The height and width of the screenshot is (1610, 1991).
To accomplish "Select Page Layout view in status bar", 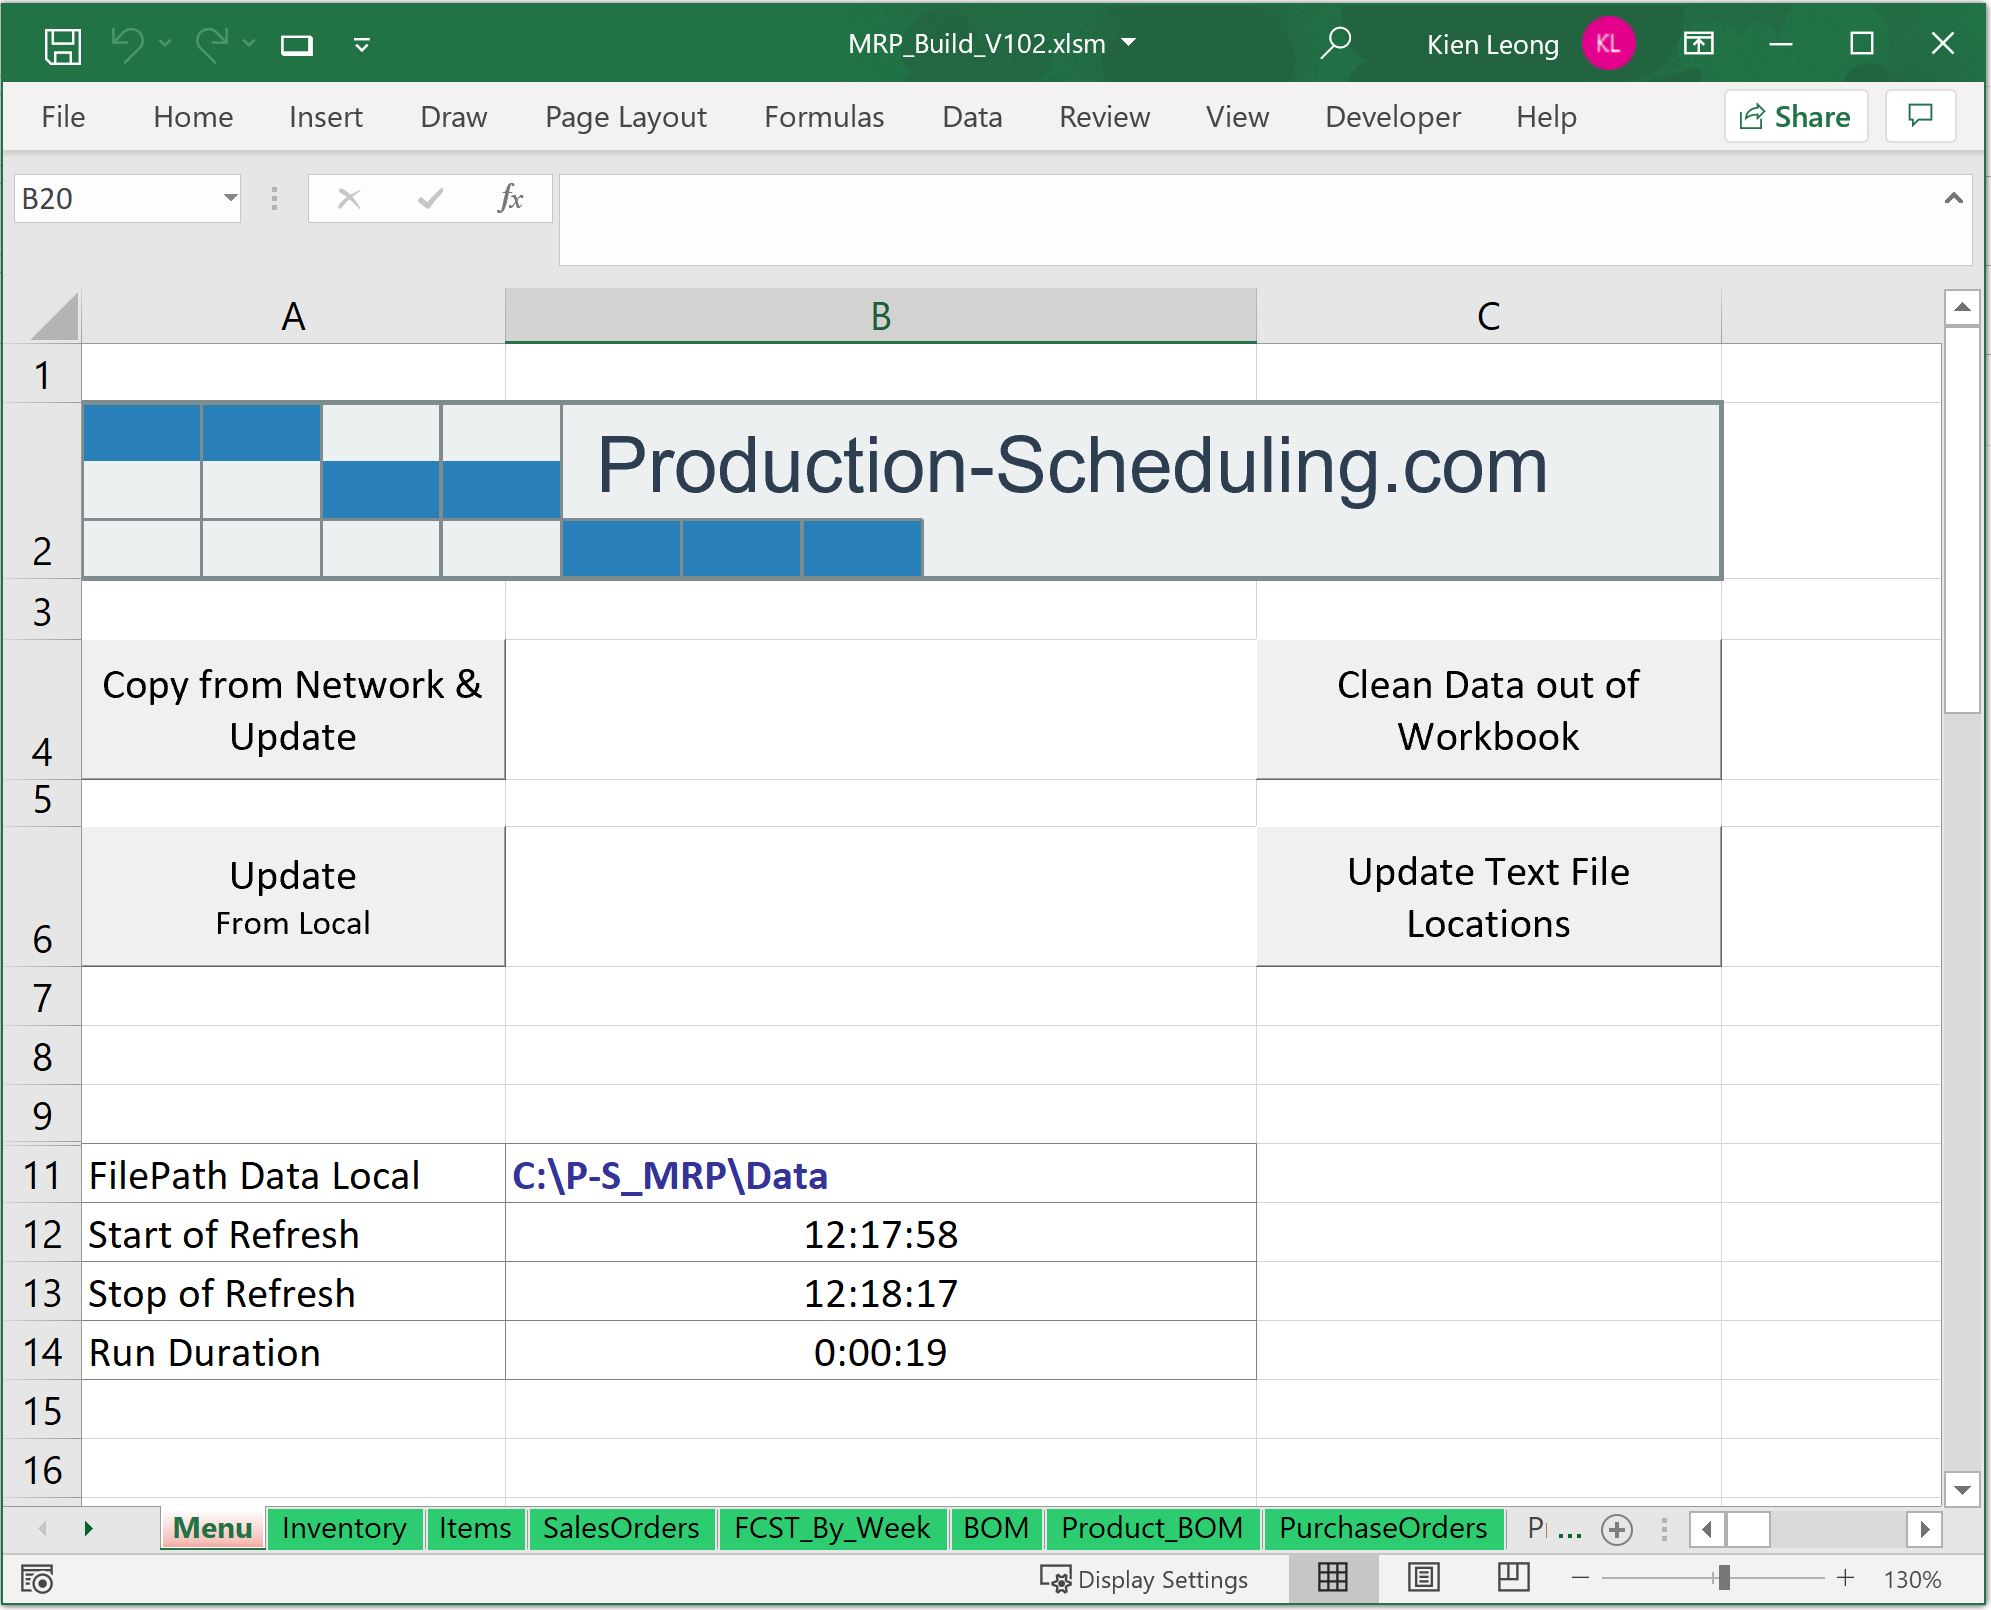I will point(1424,1579).
